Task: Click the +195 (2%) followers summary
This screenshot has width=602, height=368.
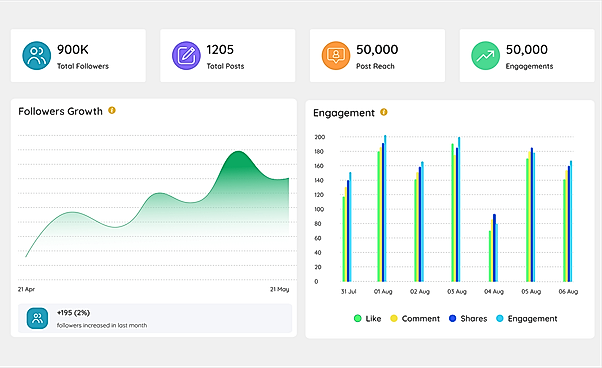Action: tap(73, 313)
